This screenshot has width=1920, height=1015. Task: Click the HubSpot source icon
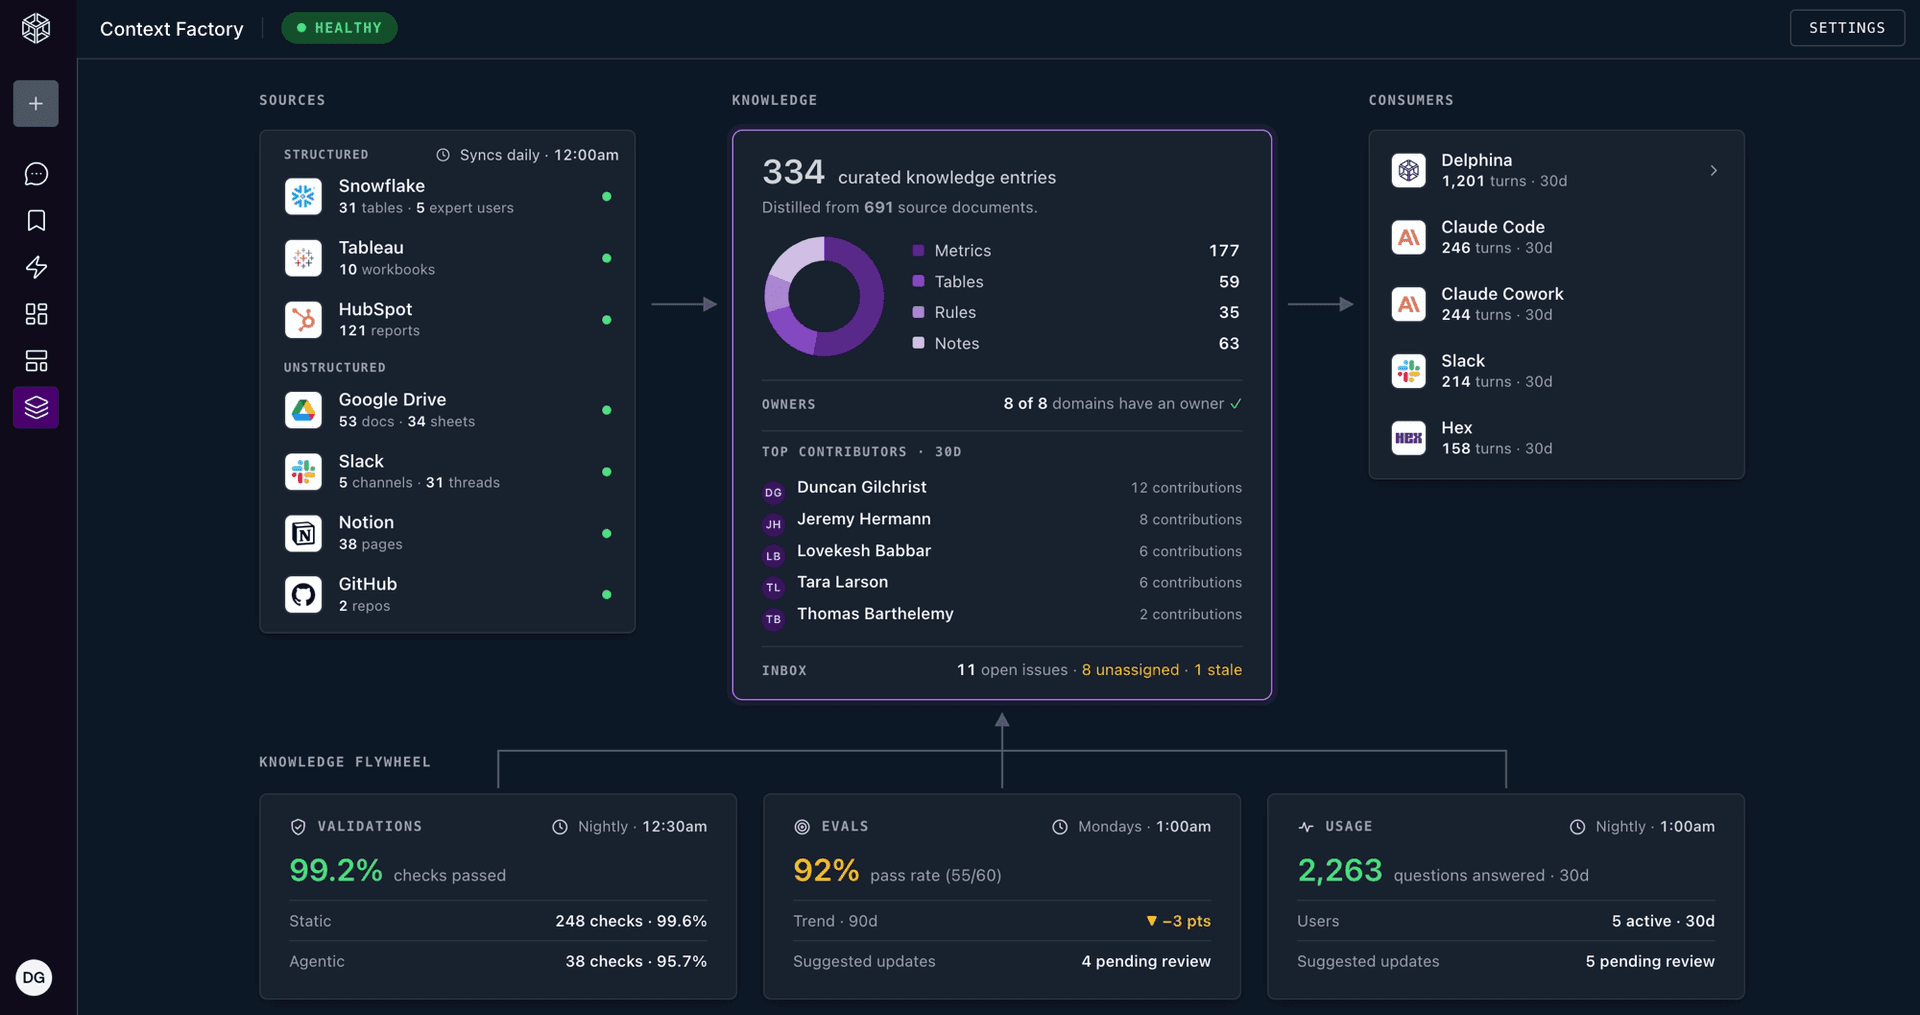[x=303, y=320]
